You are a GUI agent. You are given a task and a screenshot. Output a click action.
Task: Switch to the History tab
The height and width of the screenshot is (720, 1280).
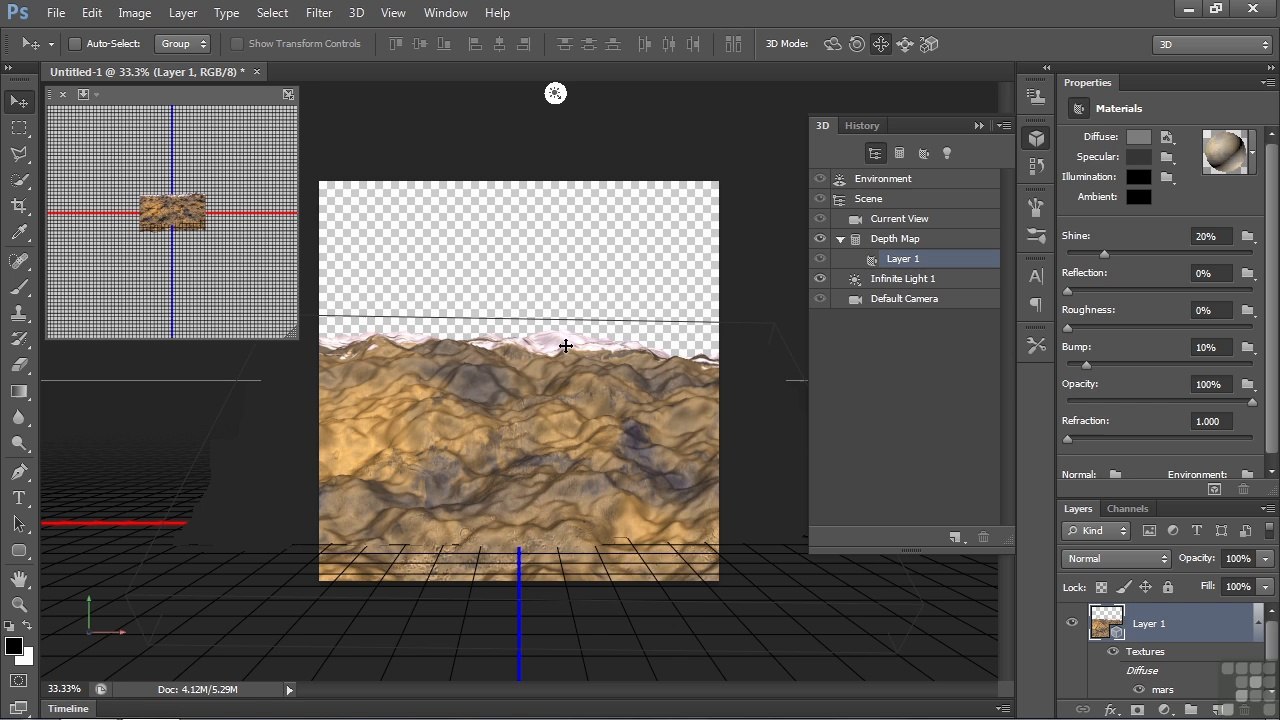[861, 125]
